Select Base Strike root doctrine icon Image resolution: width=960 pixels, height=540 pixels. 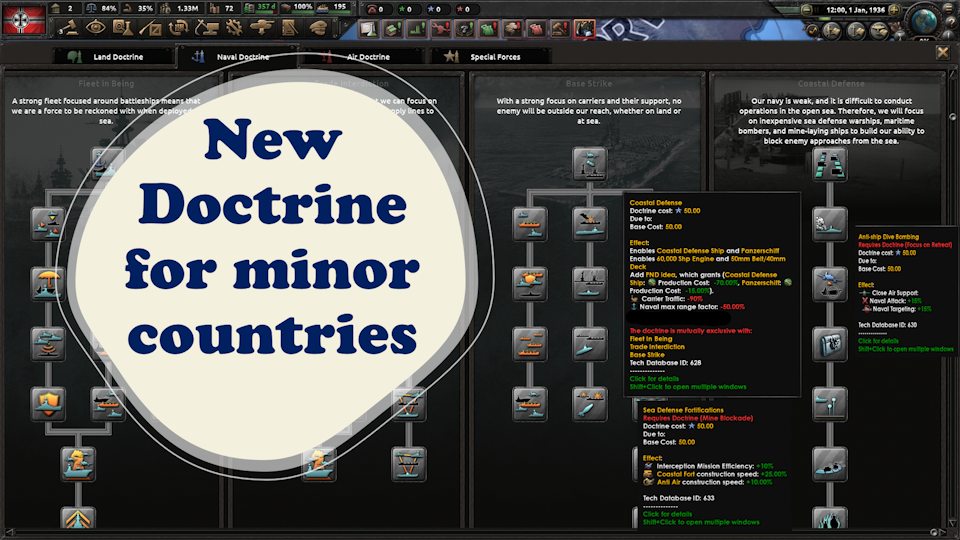coord(590,163)
